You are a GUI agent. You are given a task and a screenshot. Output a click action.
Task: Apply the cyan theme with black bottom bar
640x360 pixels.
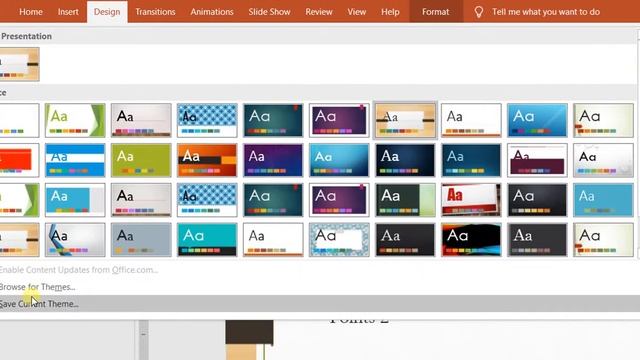pos(207,240)
